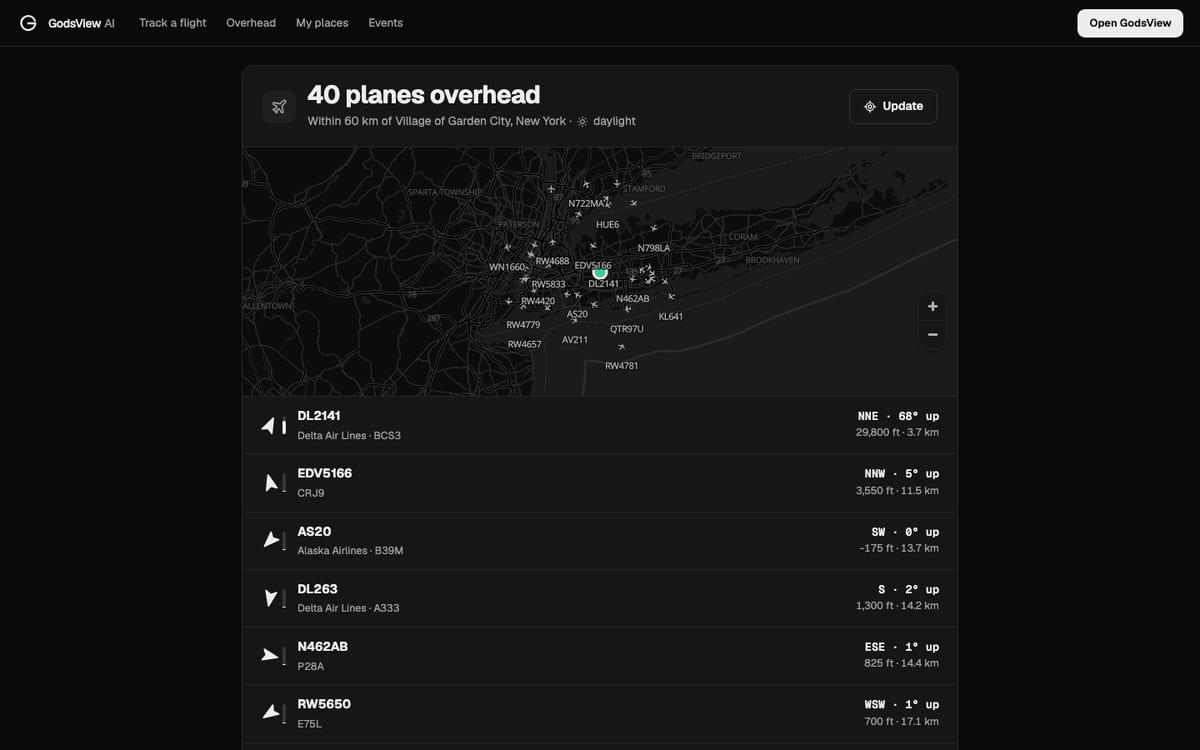Click the QTR97U map label
Viewport: 1200px width, 750px height.
click(x=627, y=329)
